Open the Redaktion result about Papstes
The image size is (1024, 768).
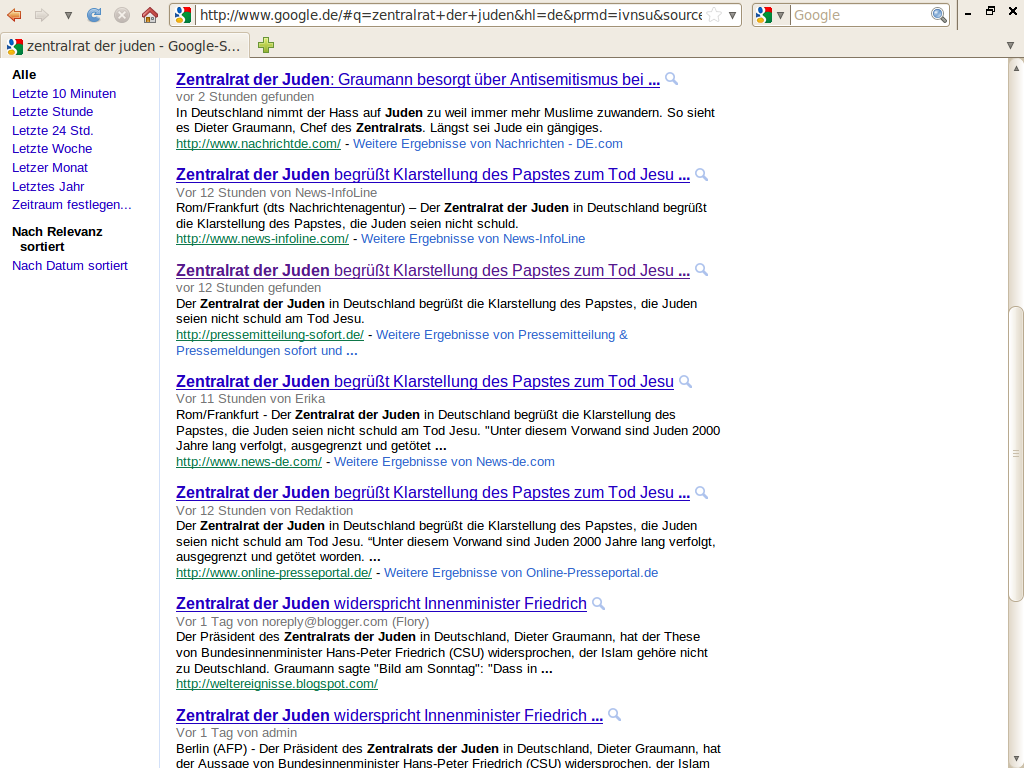point(432,492)
